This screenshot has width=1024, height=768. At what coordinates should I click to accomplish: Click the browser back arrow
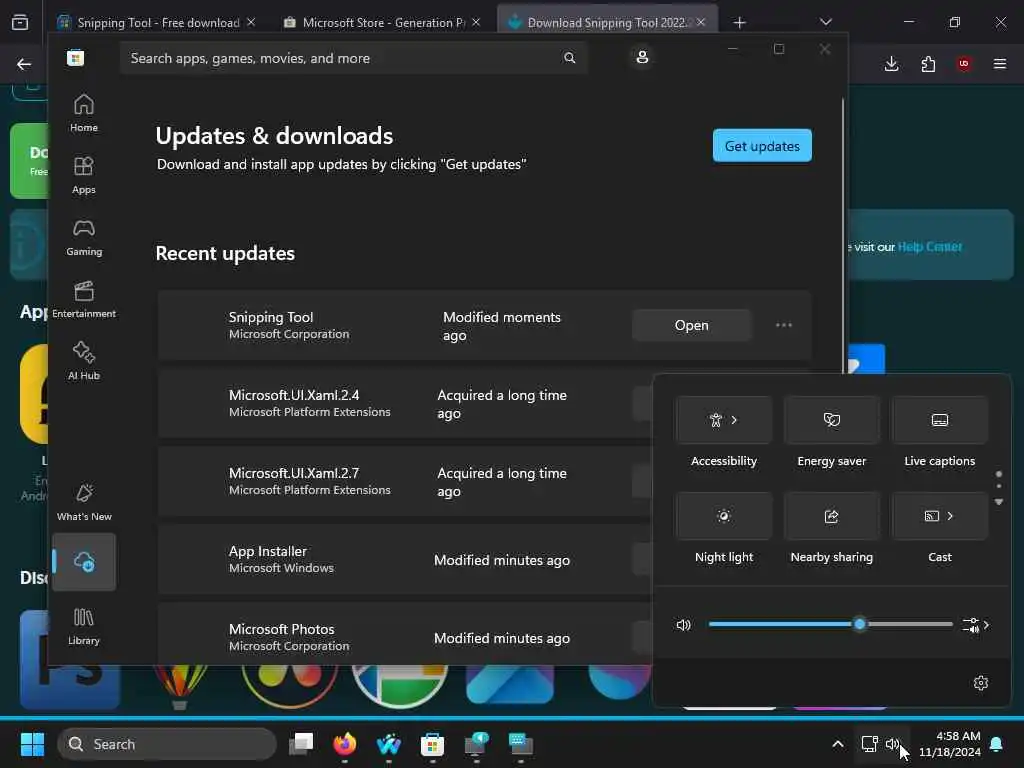point(24,64)
